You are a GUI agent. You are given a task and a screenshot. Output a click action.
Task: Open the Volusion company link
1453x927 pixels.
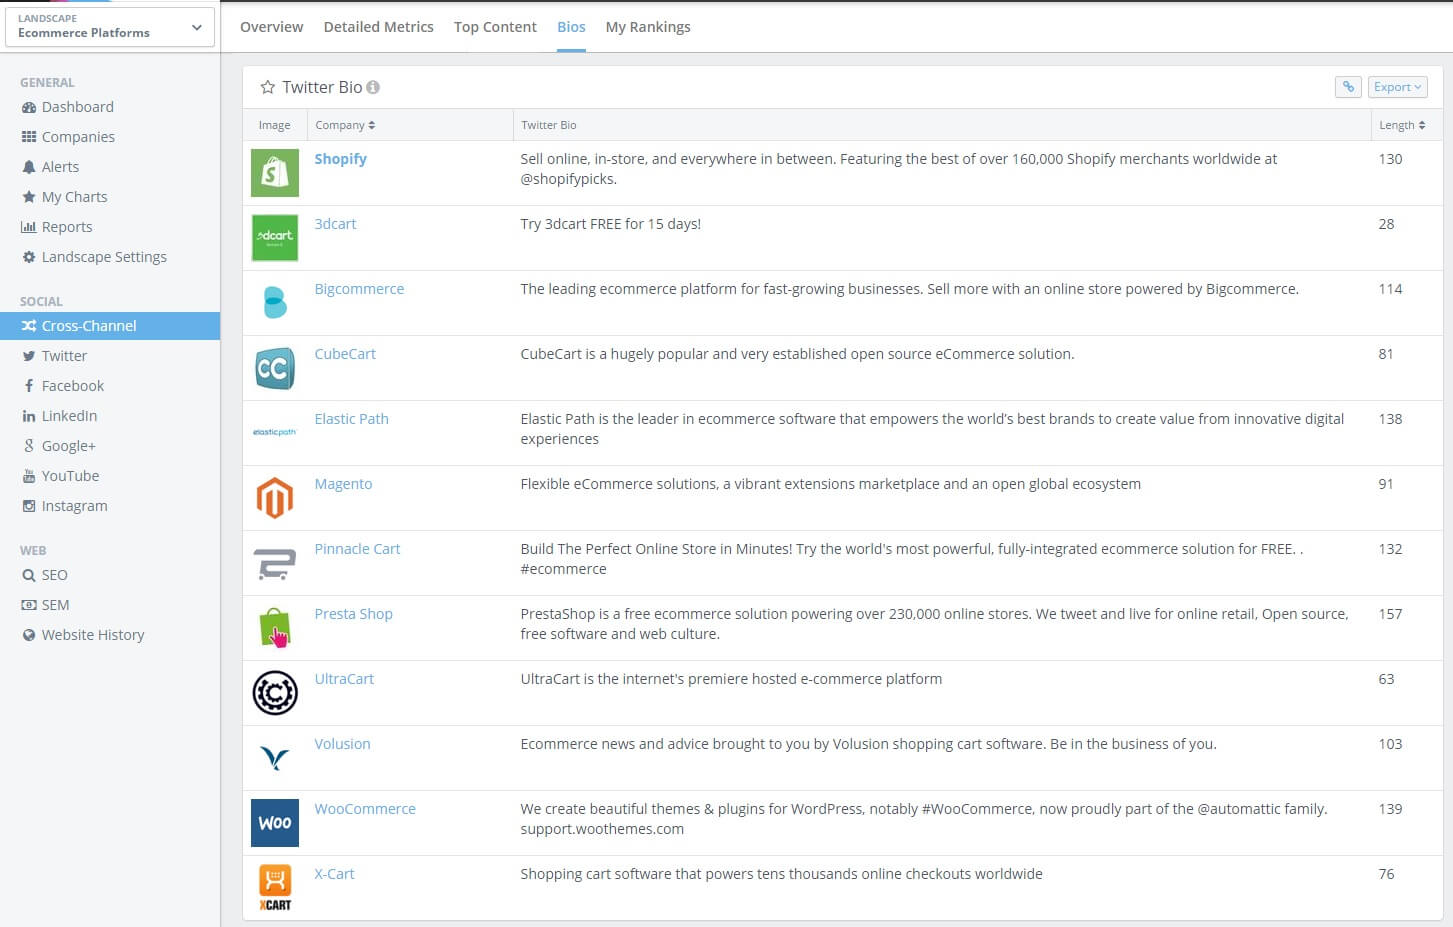tap(342, 744)
